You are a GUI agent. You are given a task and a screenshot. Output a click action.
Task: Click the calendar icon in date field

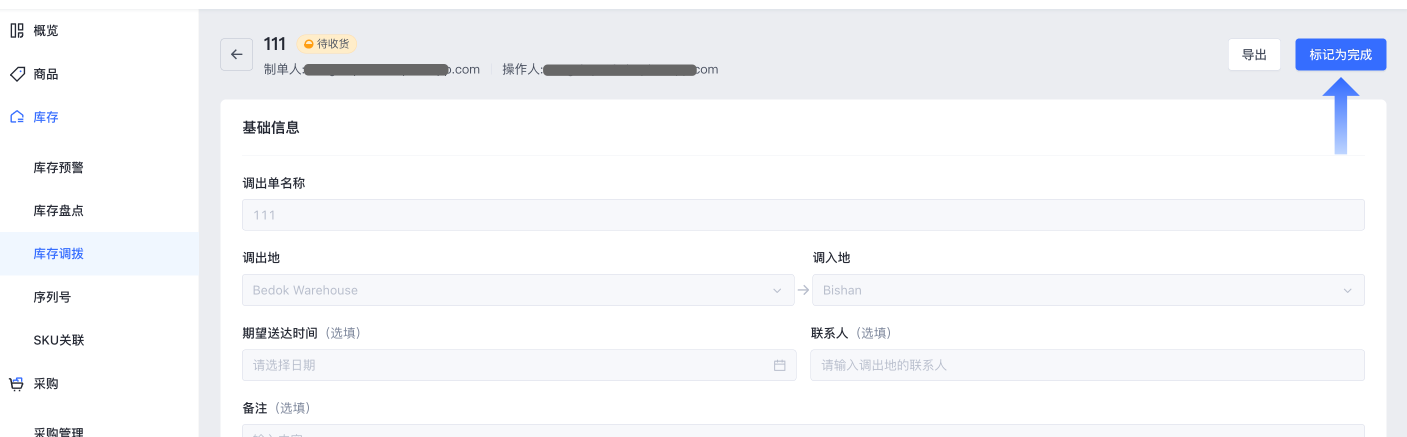pyautogui.click(x=779, y=365)
